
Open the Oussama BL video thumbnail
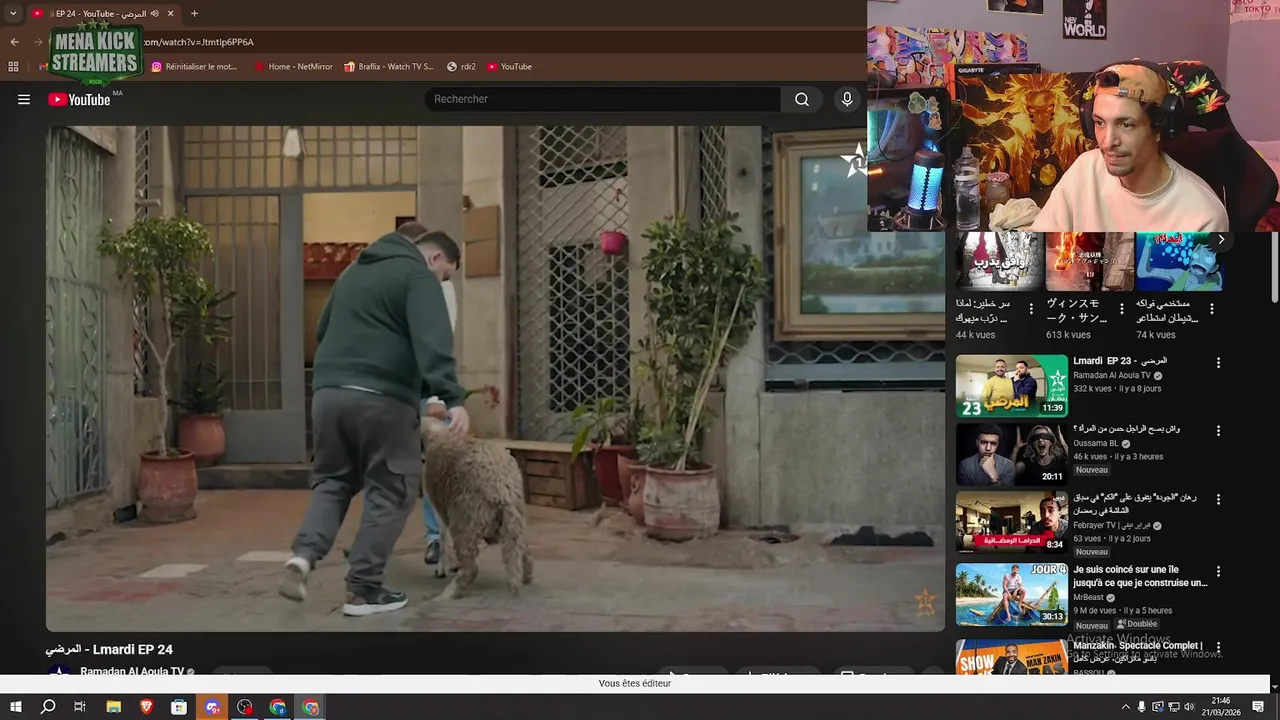click(x=1011, y=454)
